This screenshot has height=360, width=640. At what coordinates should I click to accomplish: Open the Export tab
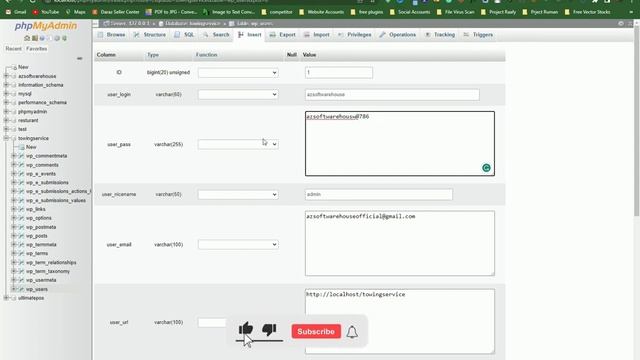click(282, 35)
